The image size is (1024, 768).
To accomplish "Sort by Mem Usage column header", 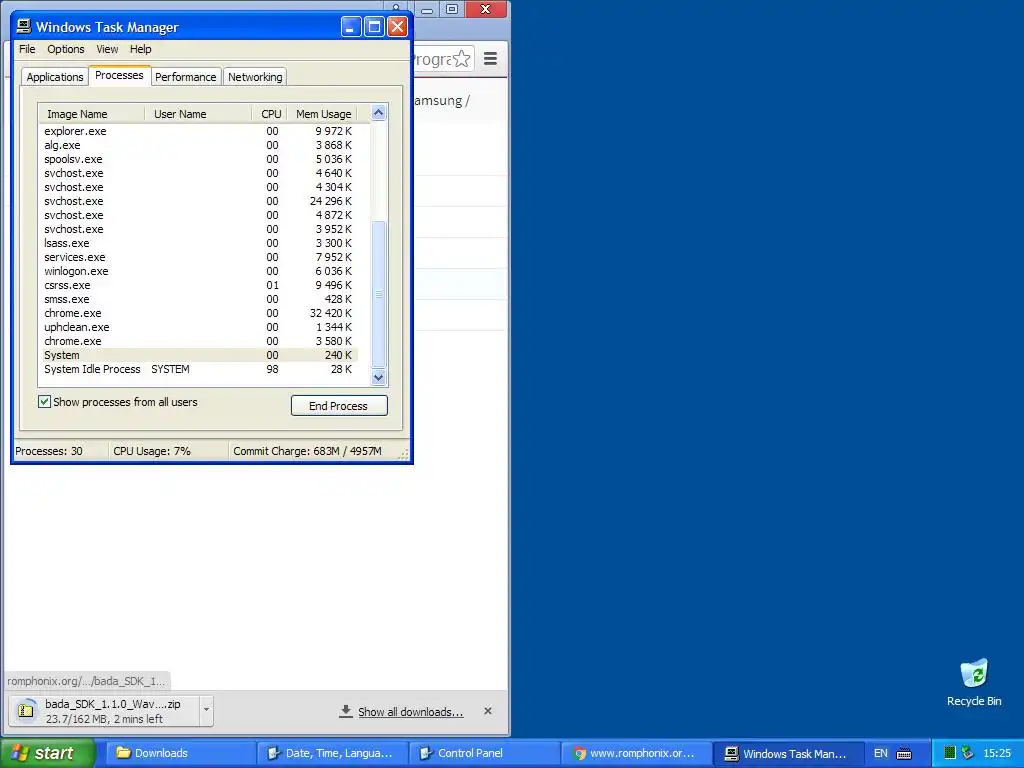I will 323,114.
